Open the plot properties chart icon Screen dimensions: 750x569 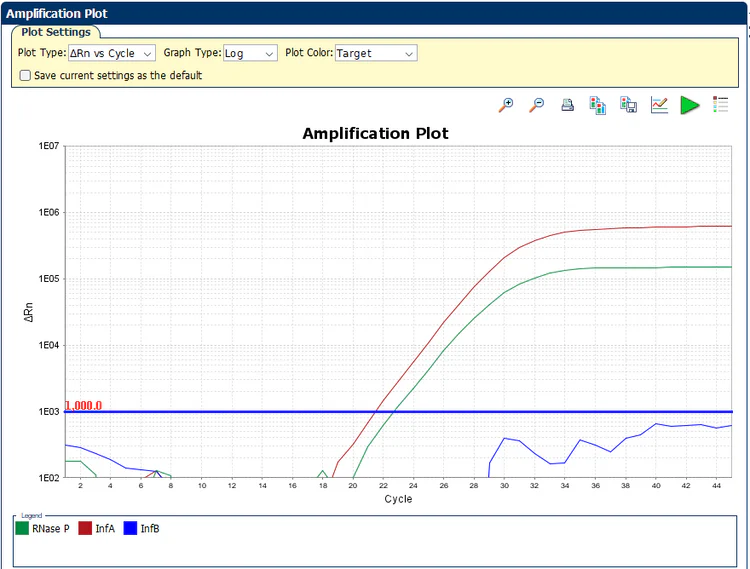tap(659, 105)
